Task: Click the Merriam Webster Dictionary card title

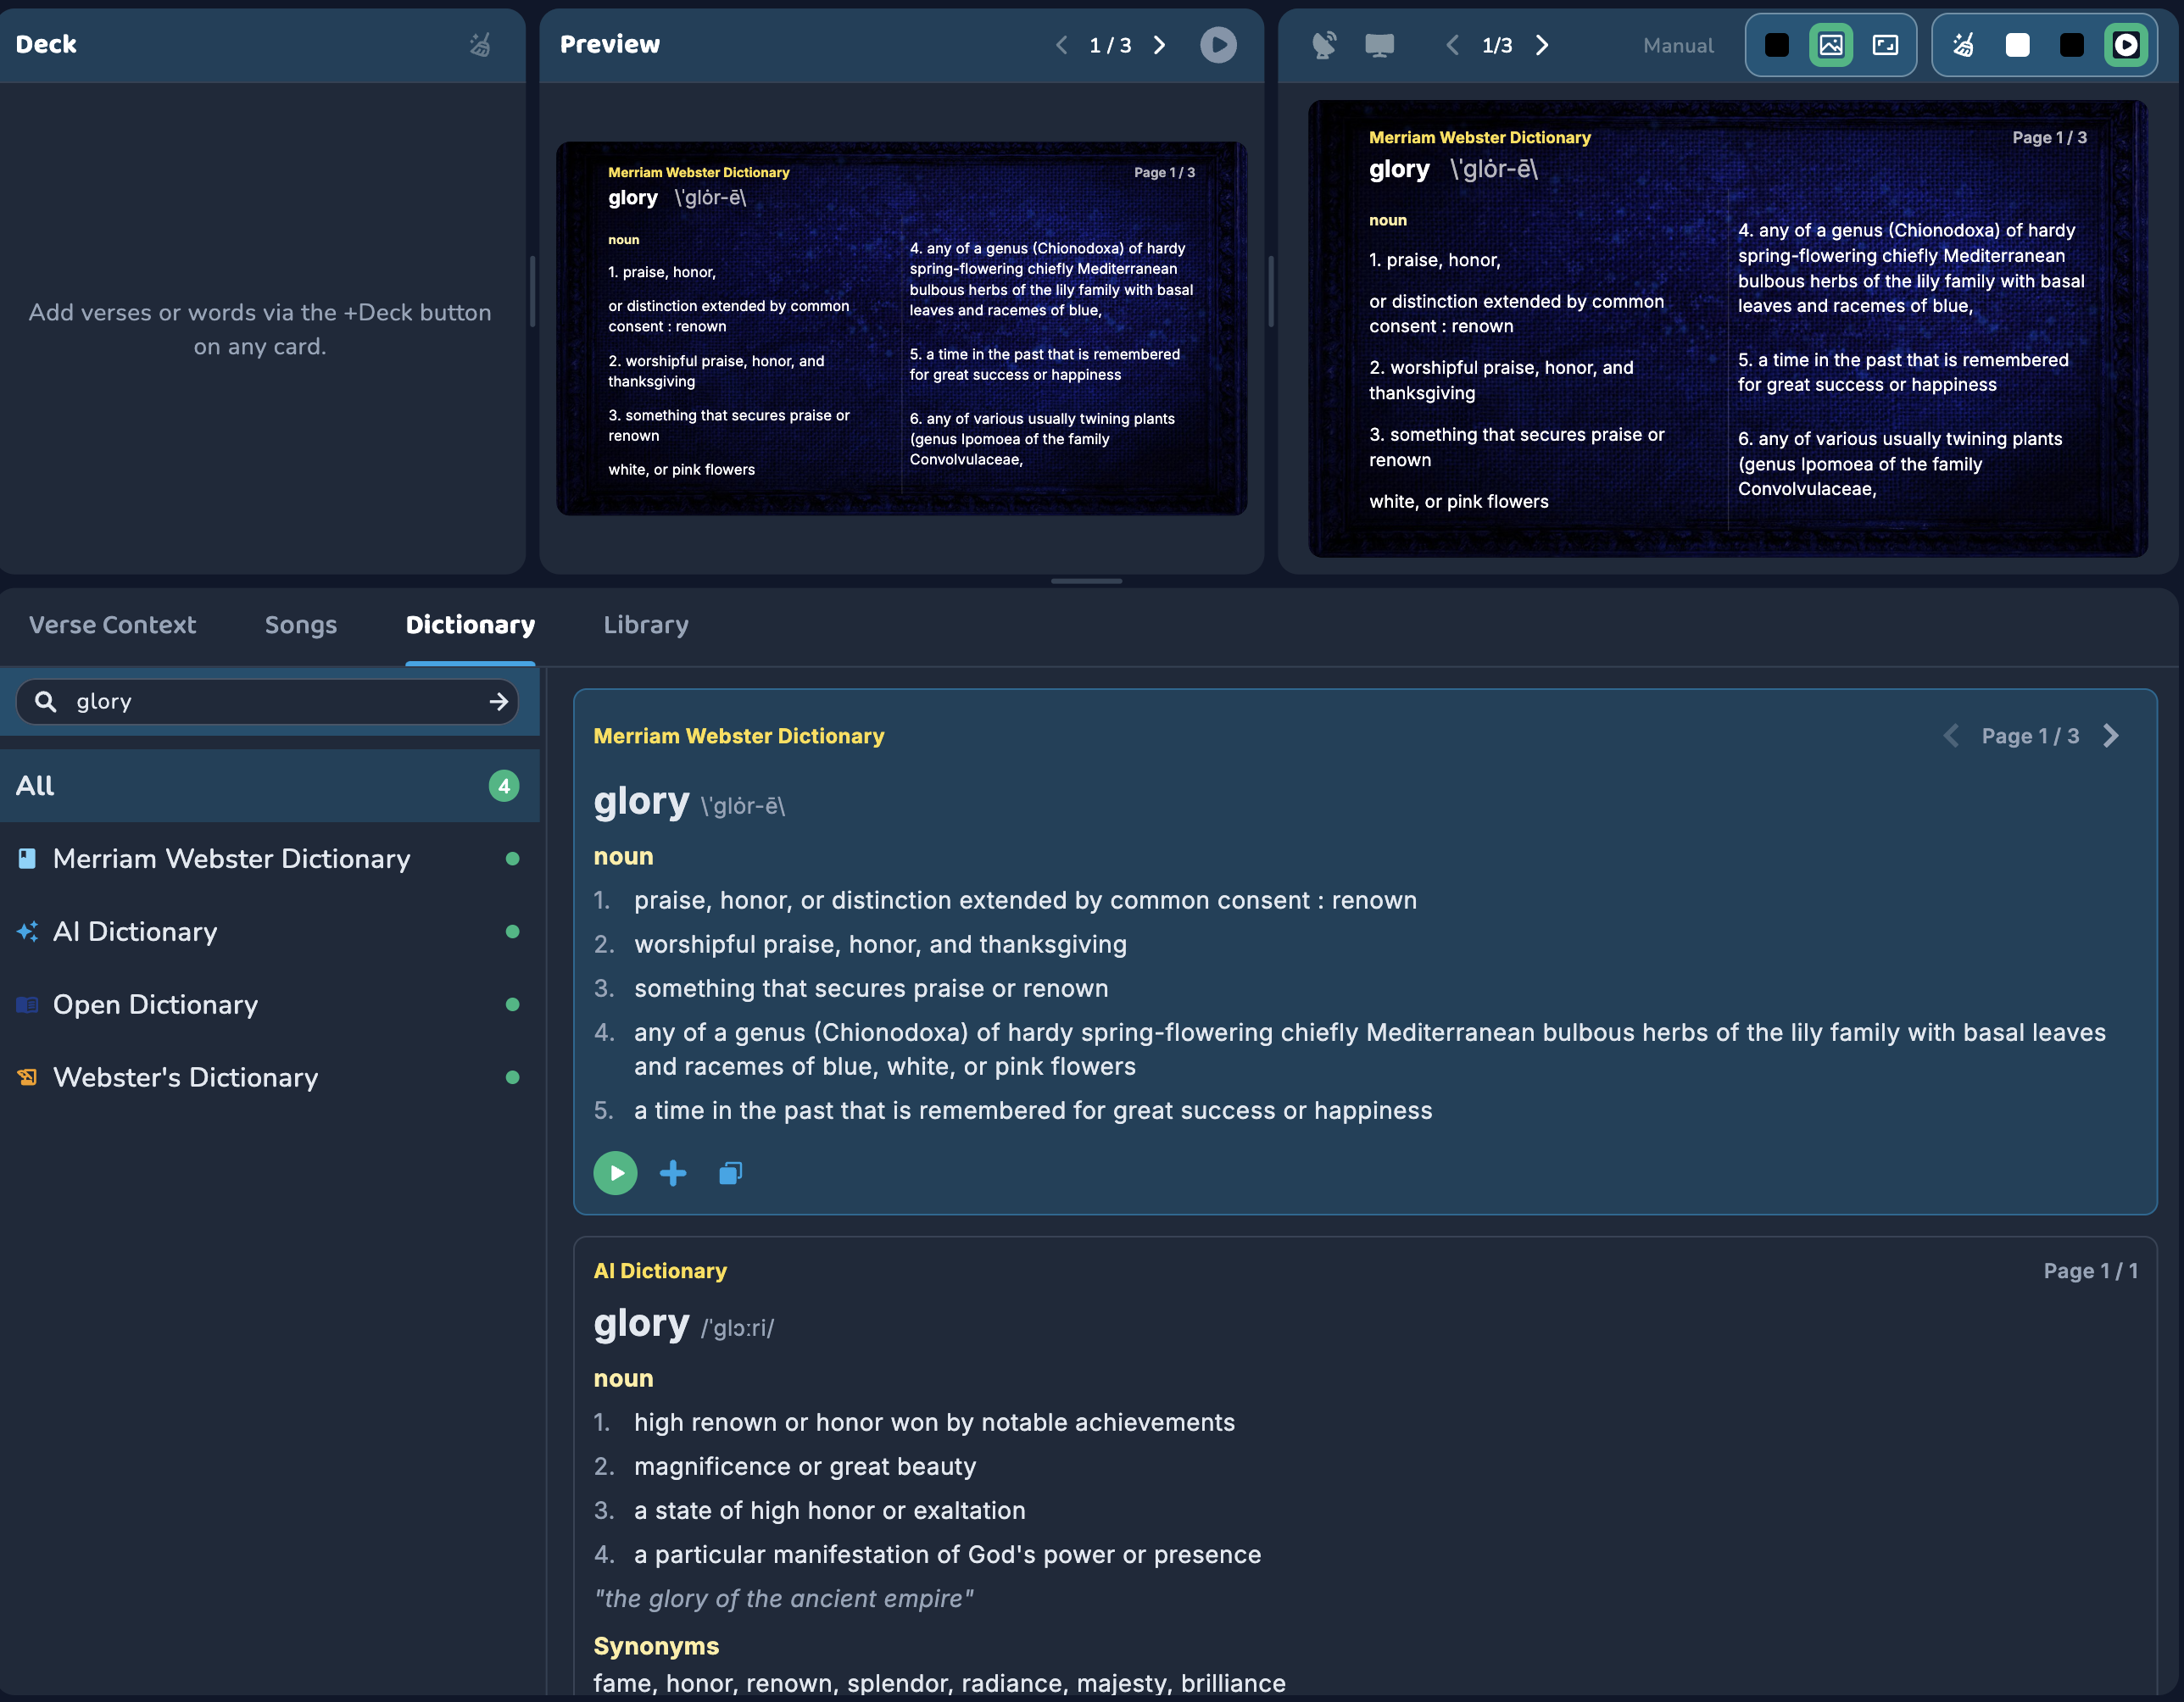Action: [x=739, y=737]
